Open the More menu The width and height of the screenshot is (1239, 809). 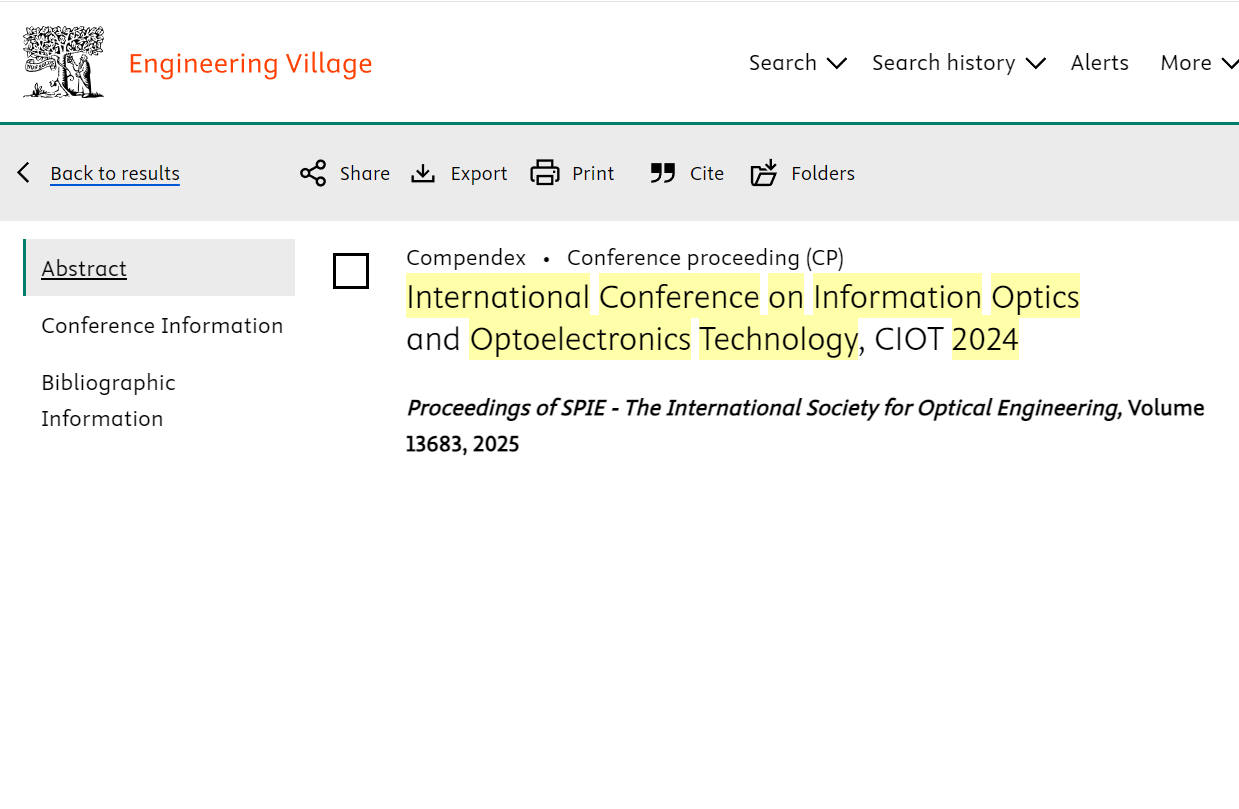pos(1186,62)
